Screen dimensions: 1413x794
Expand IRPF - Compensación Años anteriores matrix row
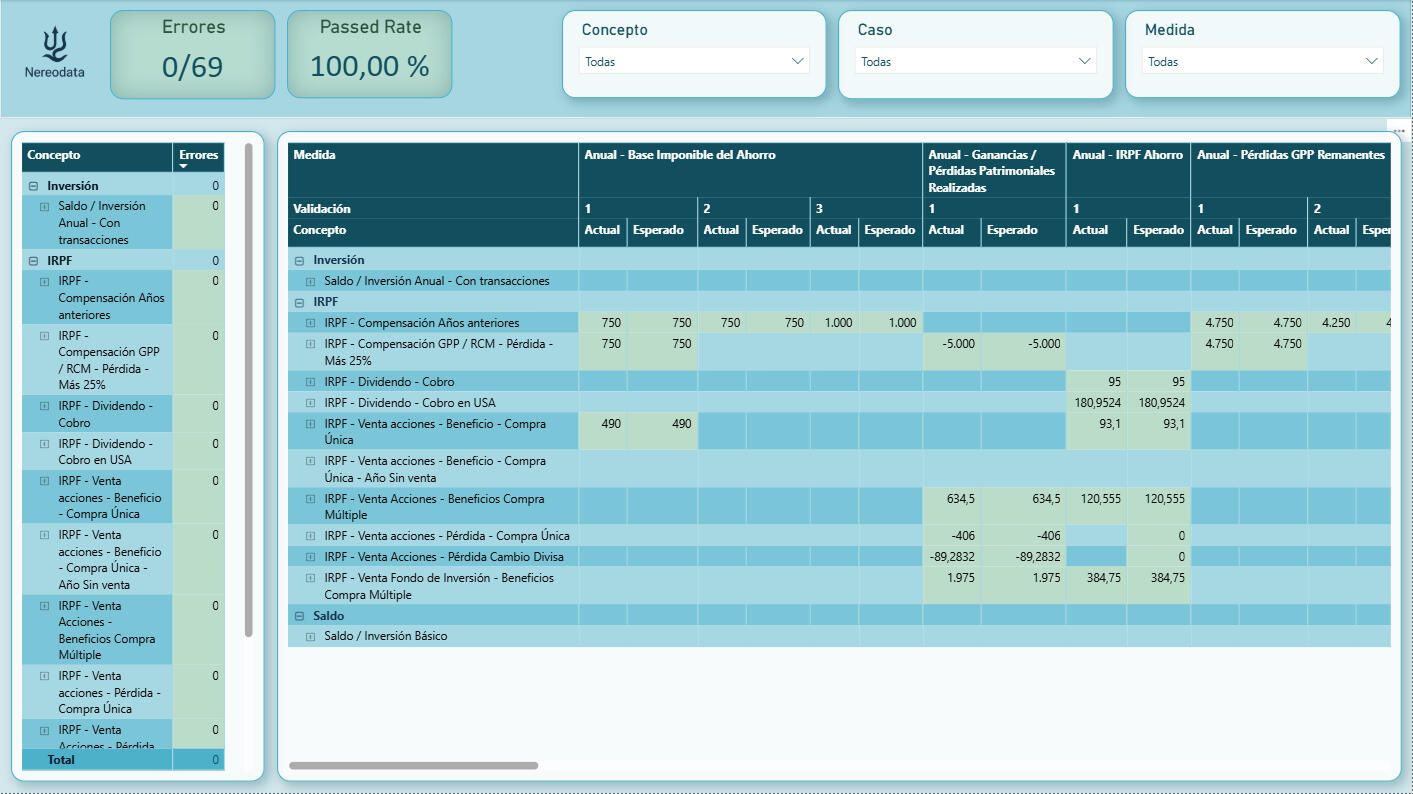[311, 323]
